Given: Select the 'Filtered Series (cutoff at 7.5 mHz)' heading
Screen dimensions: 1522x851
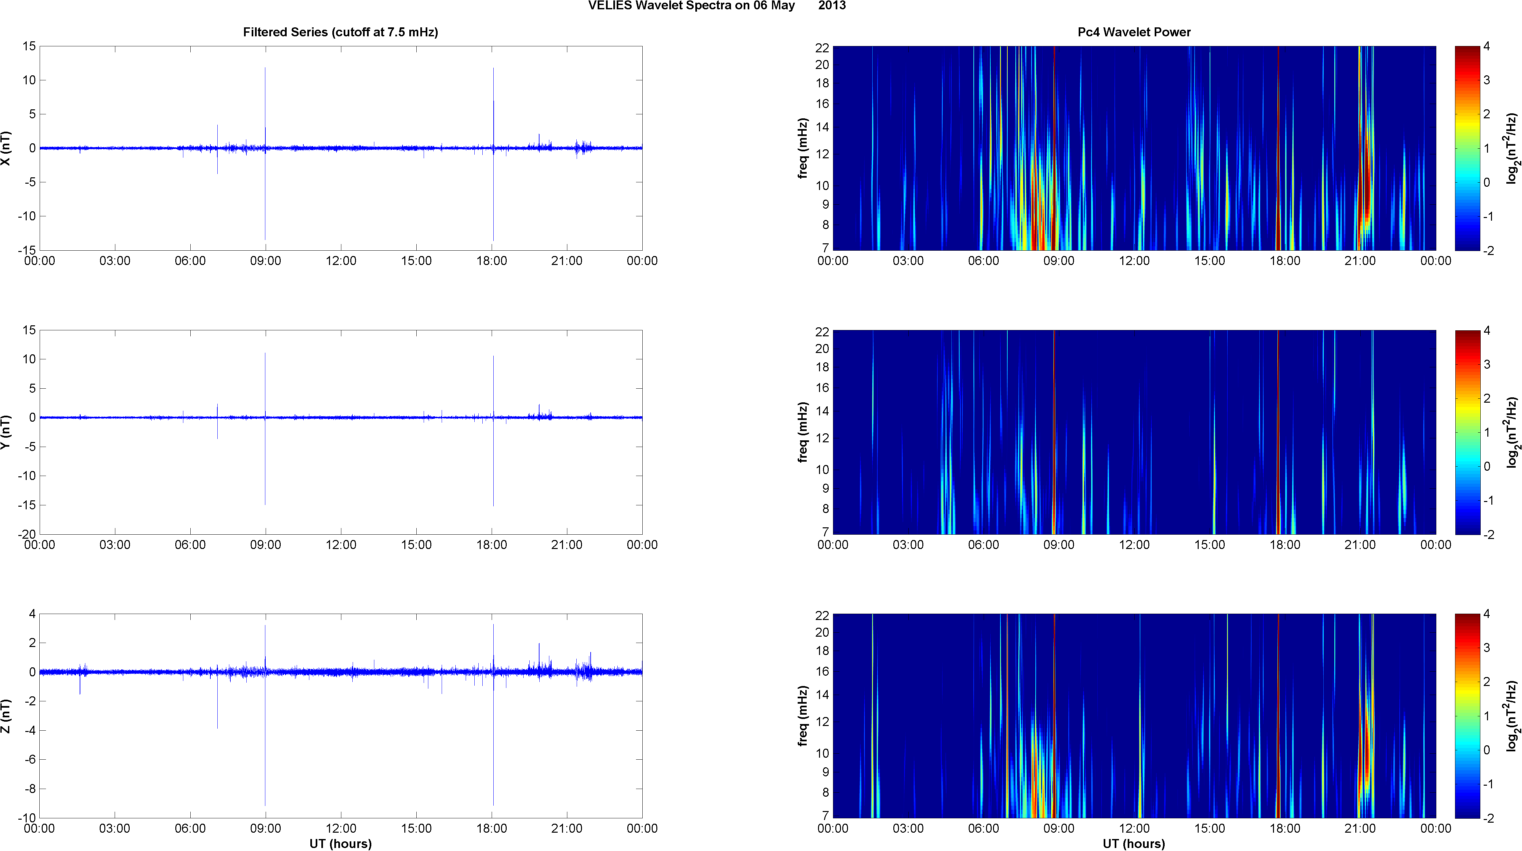Looking at the screenshot, I should pos(340,32).
